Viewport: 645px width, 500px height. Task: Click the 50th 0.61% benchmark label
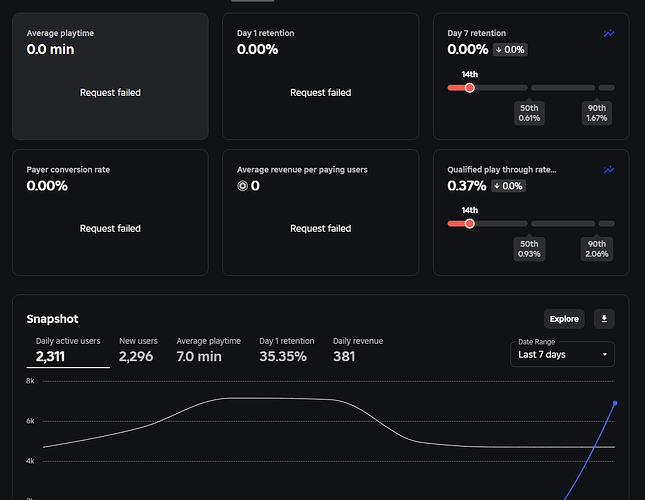click(x=529, y=113)
